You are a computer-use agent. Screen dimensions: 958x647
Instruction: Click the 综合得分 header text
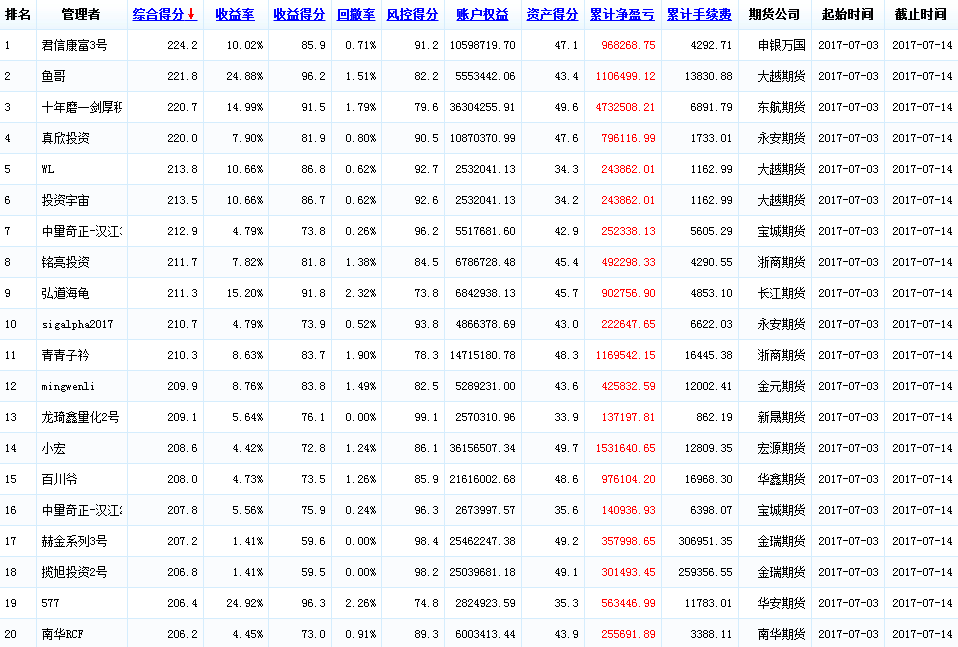click(x=158, y=15)
